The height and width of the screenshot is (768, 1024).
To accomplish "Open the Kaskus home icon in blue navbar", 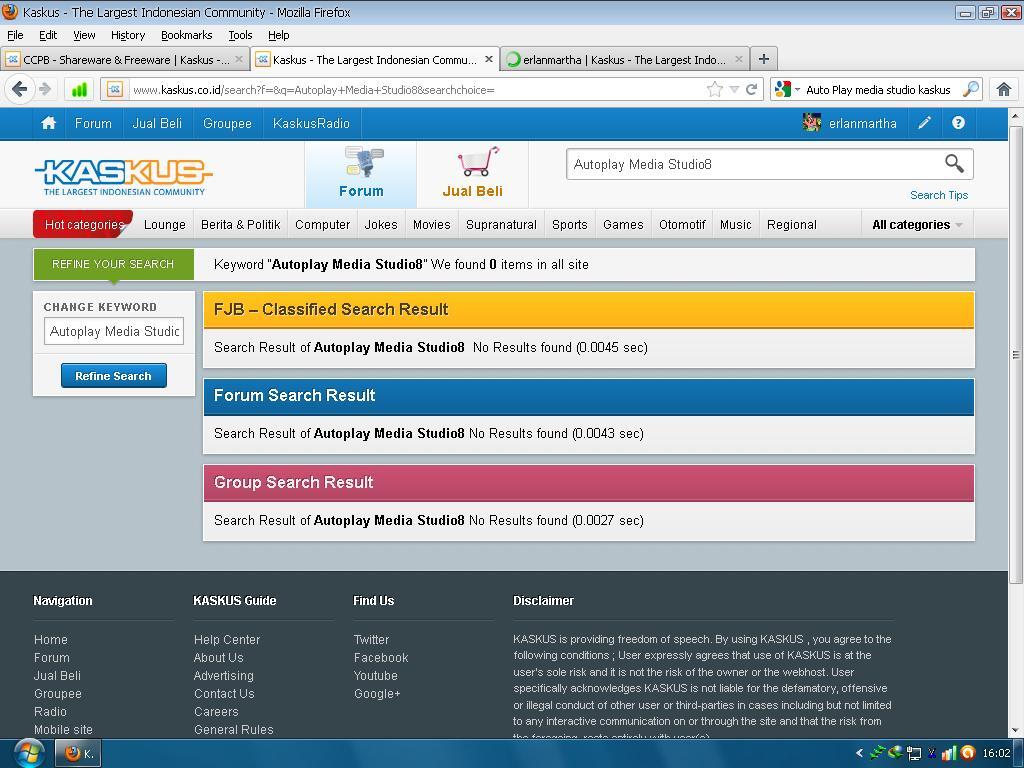I will point(48,123).
